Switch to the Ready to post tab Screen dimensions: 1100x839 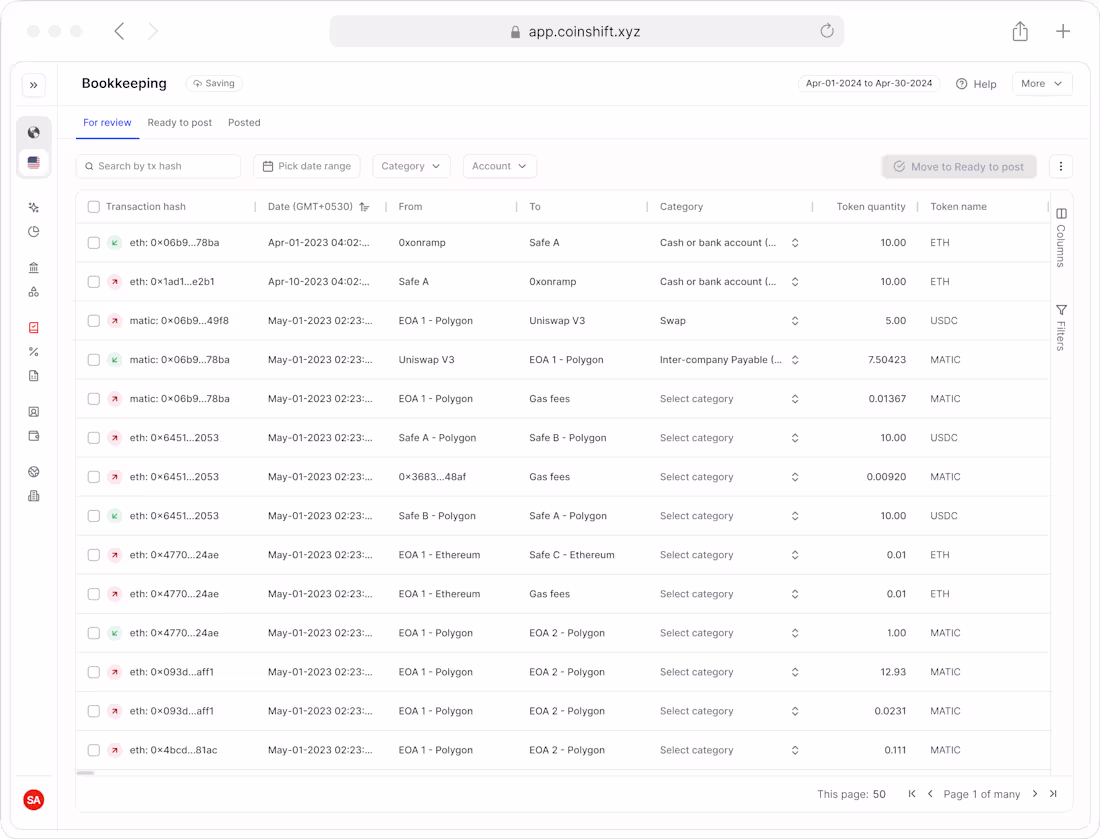pos(179,122)
